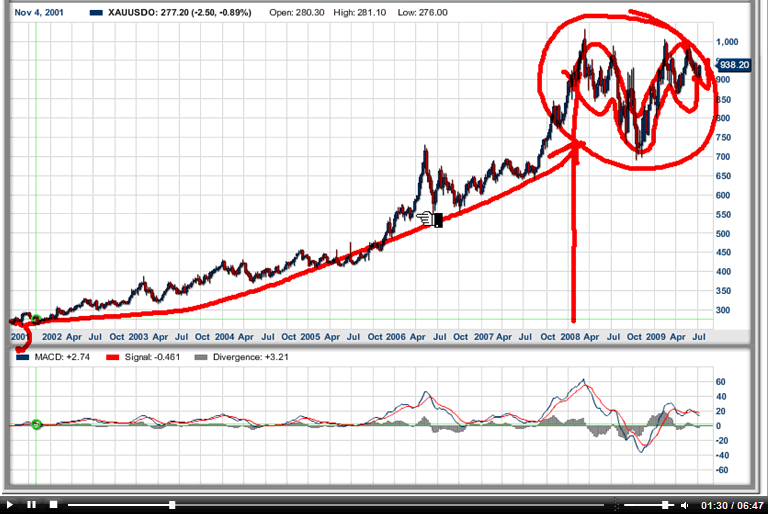Click the 1,000 price axis label

(728, 42)
